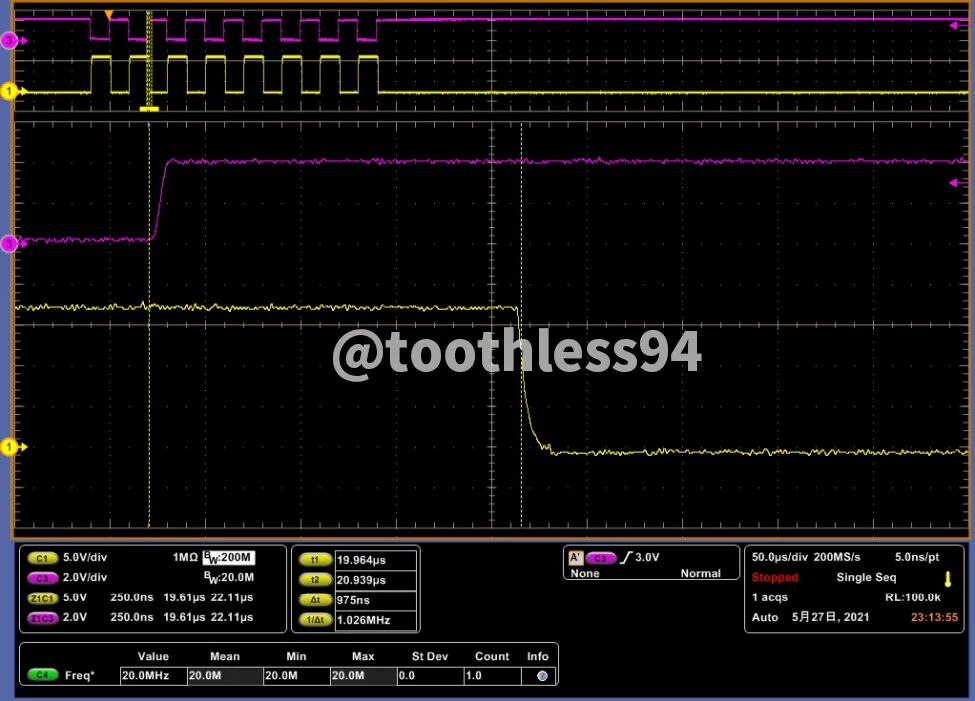Click the t2 value 20.939µs
Screen dimensions: 975x701
[x=375, y=580]
